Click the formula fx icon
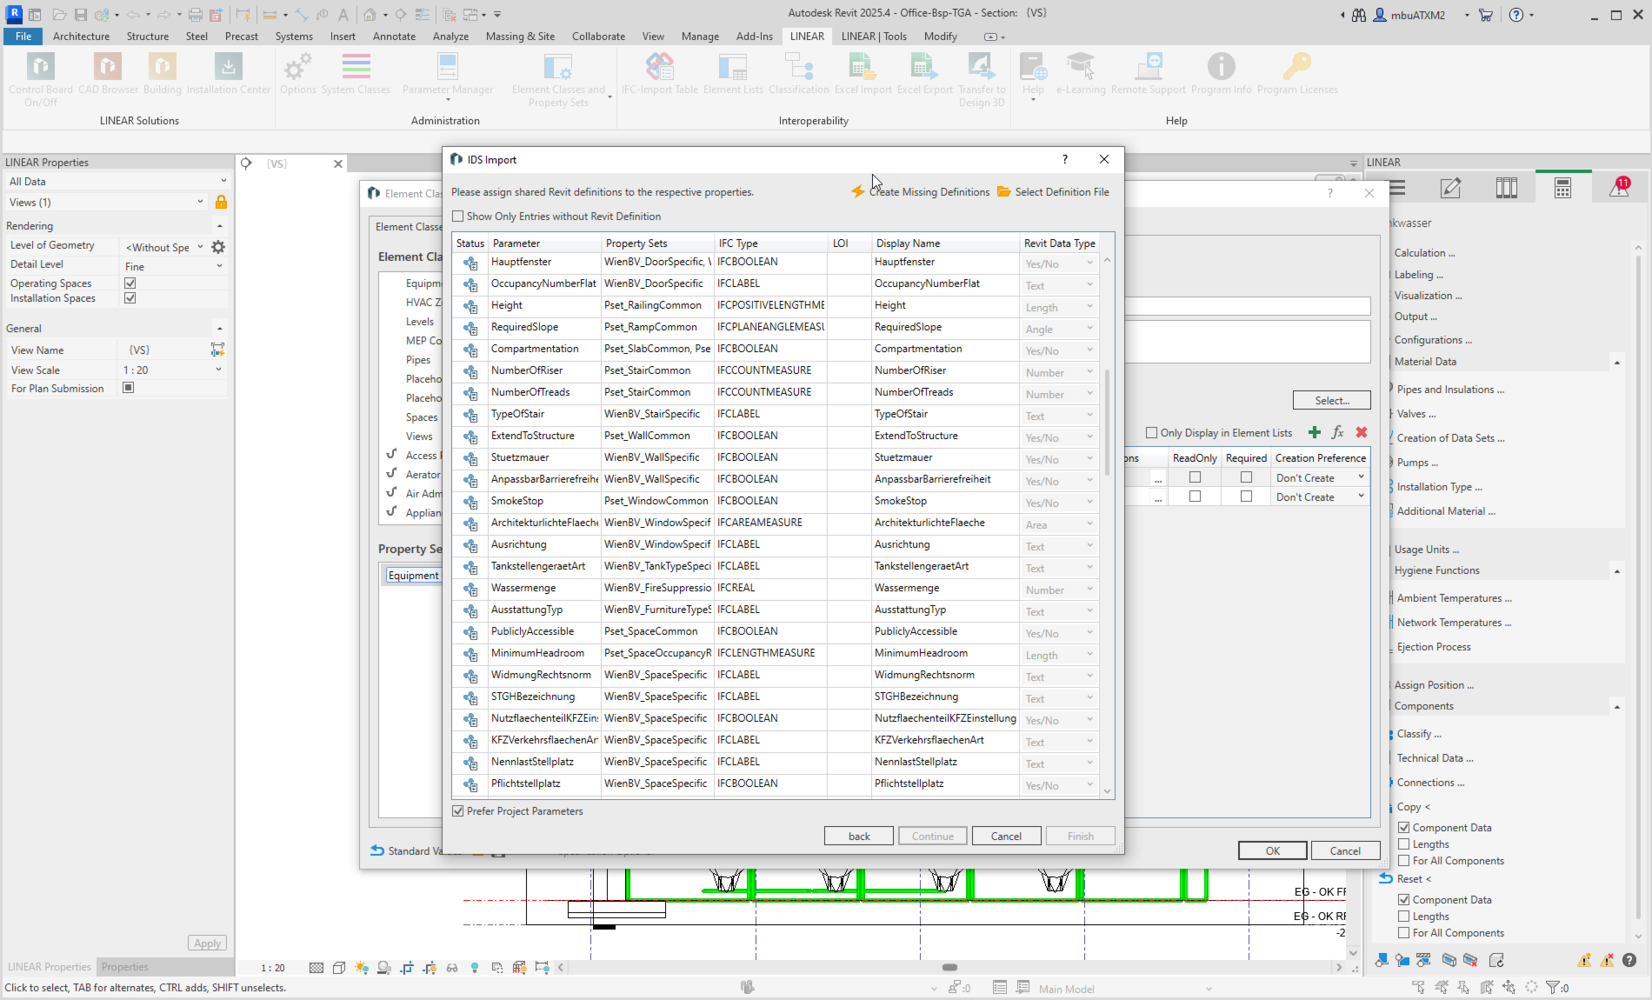1652x1000 pixels. coord(1338,432)
